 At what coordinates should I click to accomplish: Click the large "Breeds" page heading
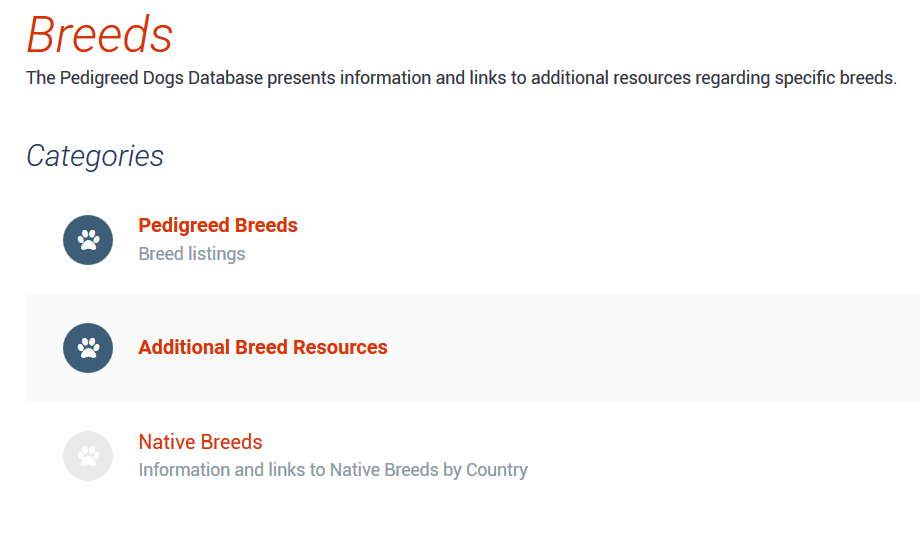[100, 35]
